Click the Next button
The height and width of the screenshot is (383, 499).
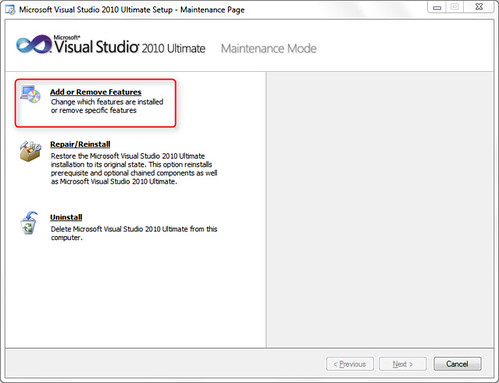(403, 364)
